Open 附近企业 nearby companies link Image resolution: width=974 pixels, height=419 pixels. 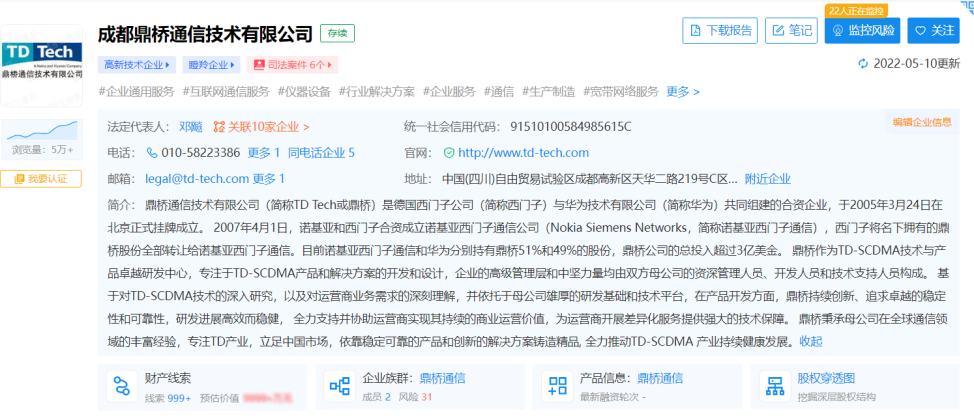click(x=768, y=179)
